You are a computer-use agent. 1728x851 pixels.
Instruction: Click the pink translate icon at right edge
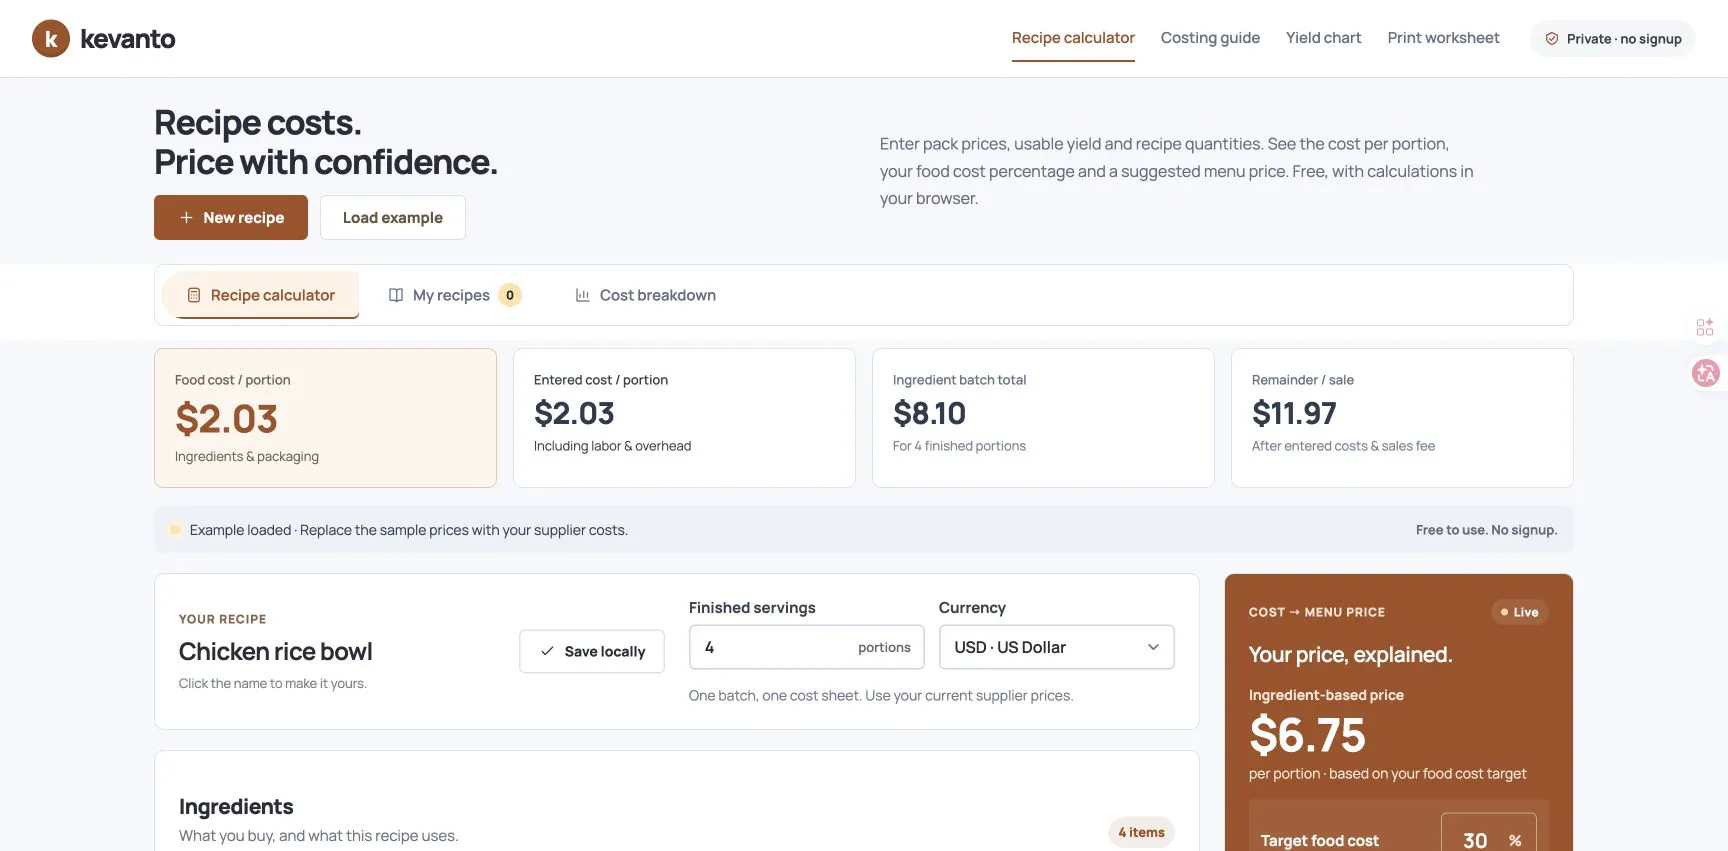coord(1705,373)
